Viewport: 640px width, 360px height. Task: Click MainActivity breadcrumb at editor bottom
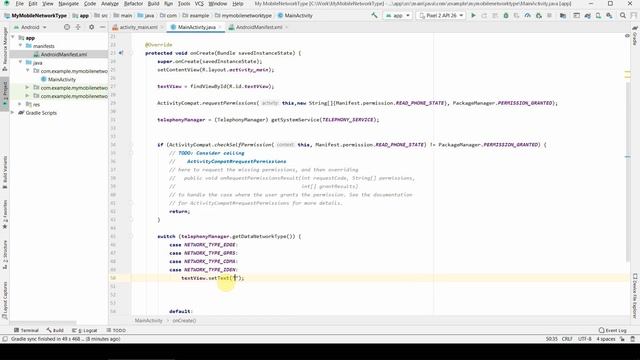click(149, 320)
